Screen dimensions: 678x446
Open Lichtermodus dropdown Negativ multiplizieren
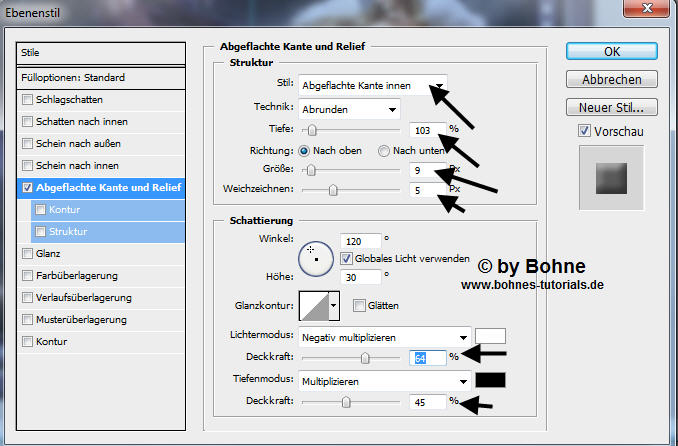click(384, 337)
